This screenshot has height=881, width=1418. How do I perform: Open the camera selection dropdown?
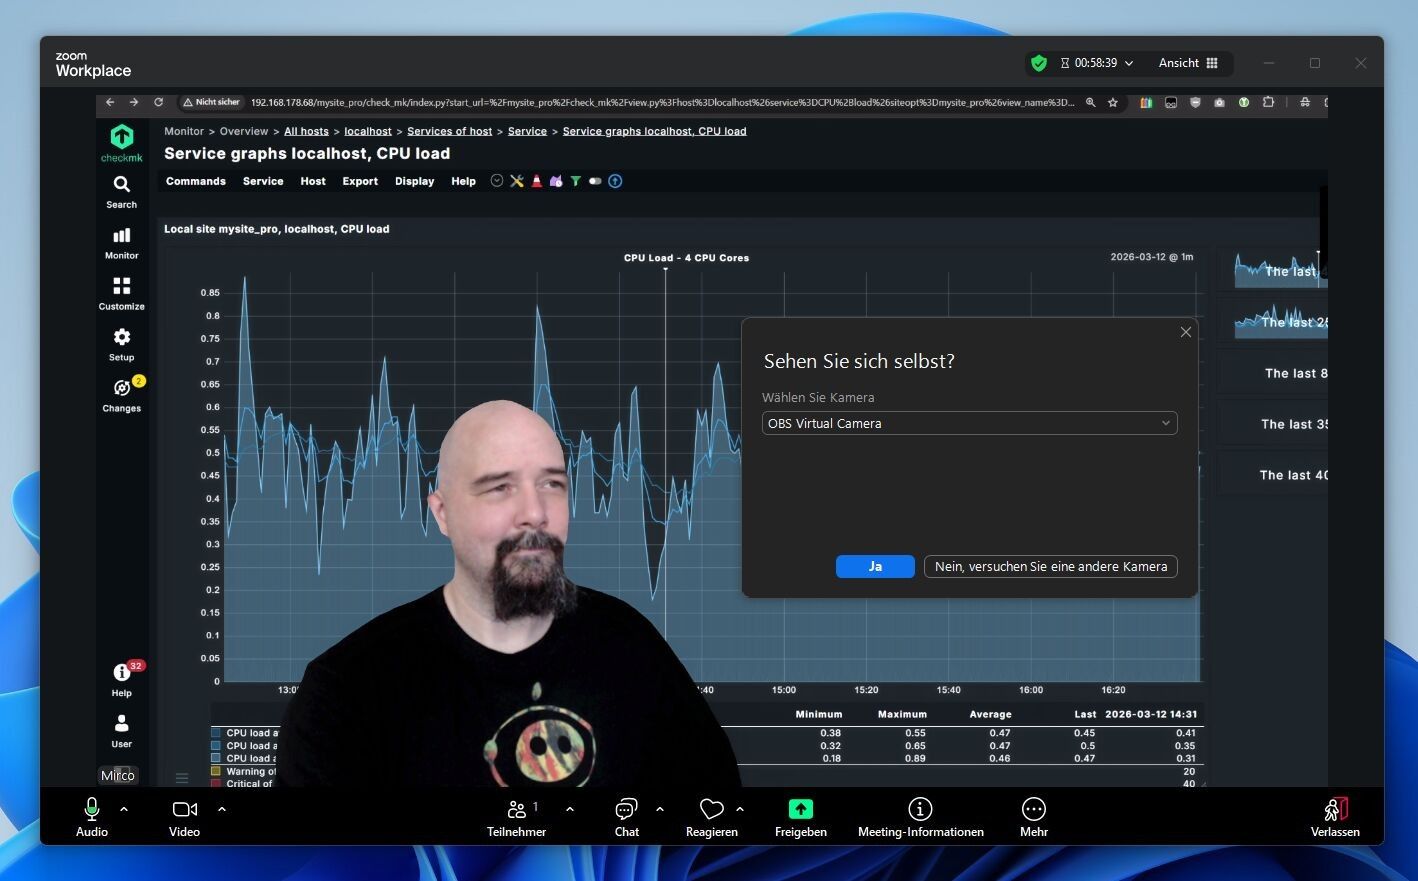969,424
